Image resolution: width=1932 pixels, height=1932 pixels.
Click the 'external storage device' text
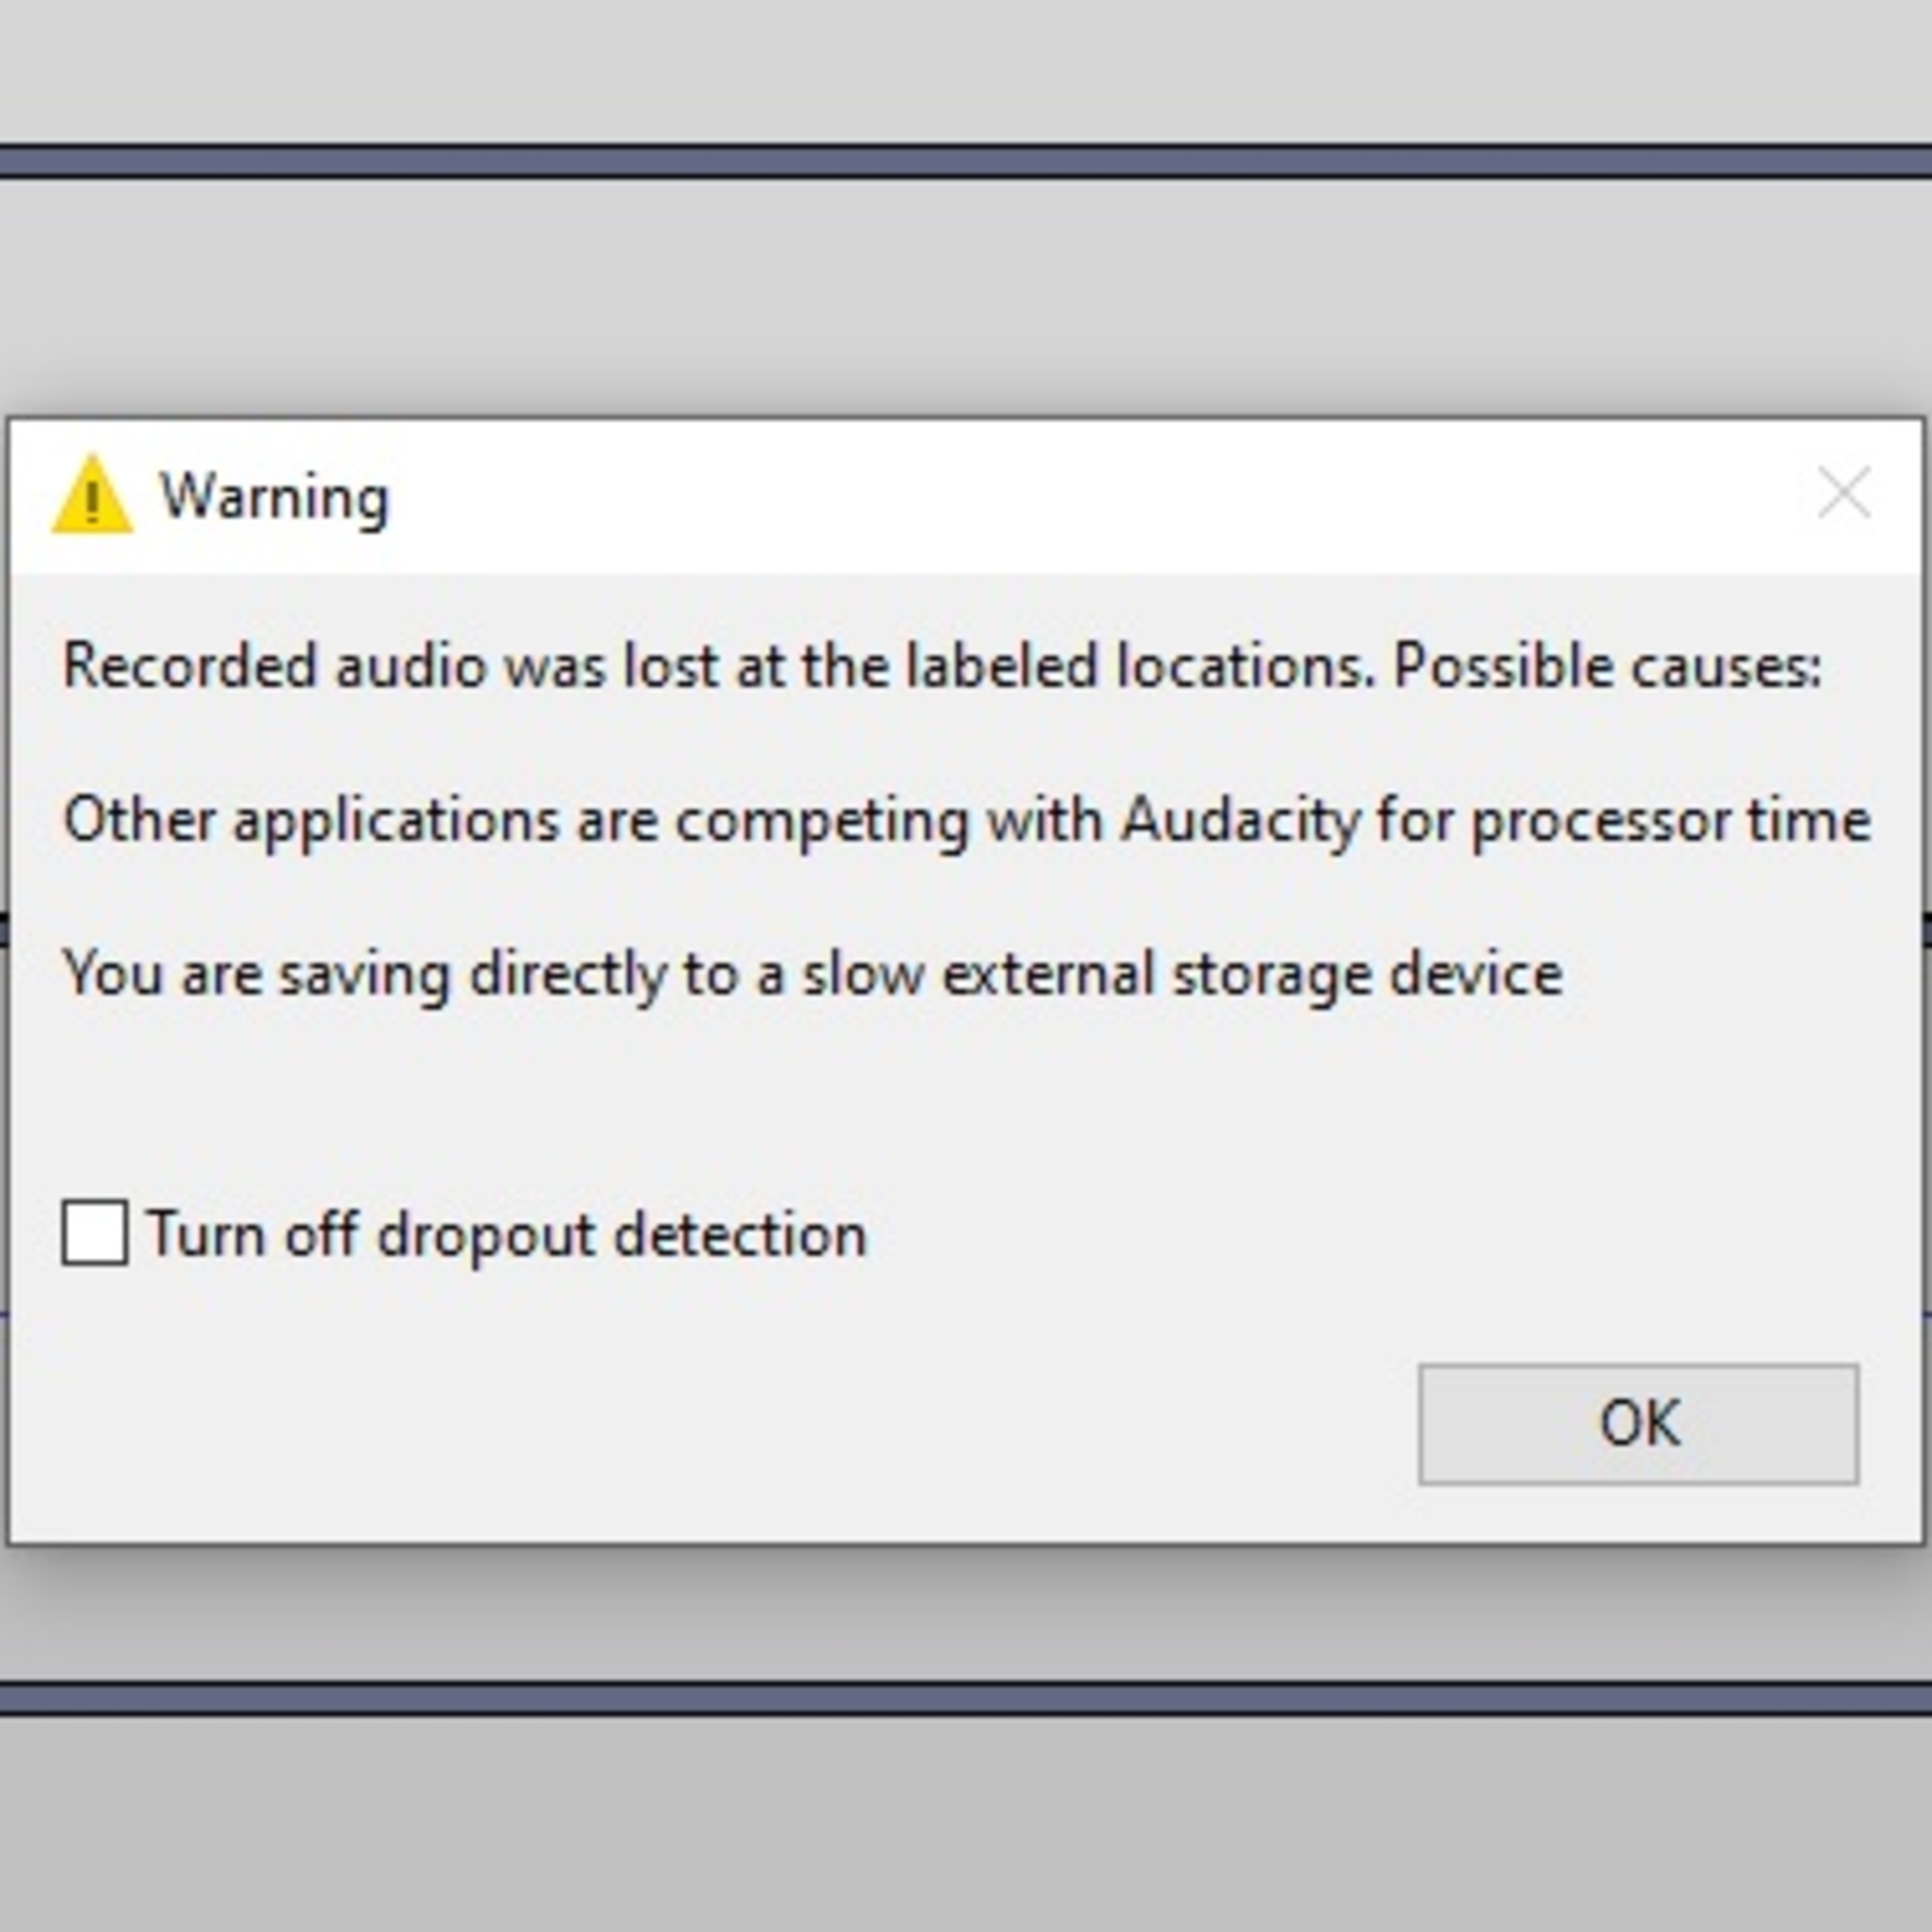point(1252,974)
